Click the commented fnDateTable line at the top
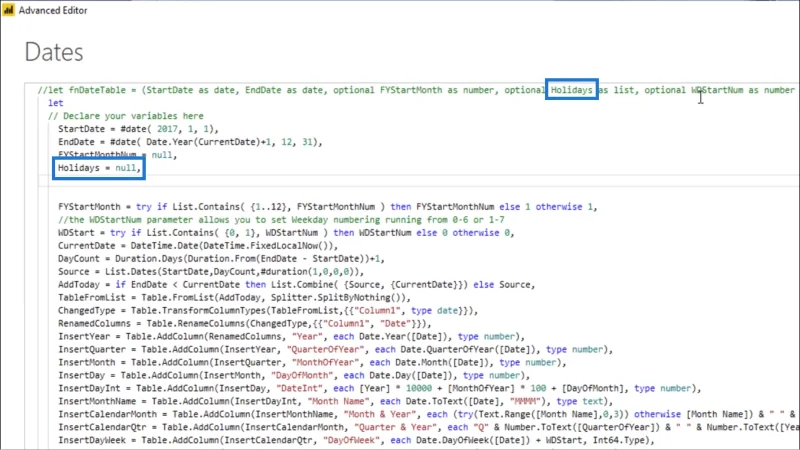 [x=416, y=90]
